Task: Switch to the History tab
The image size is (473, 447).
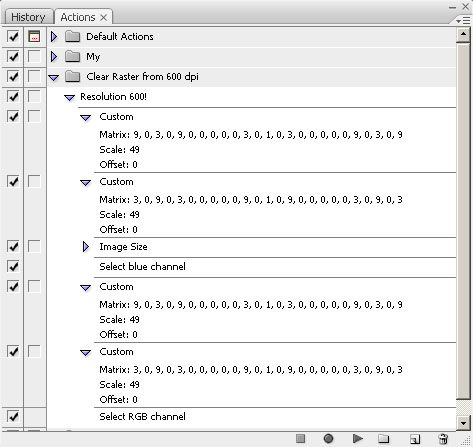Action: [x=28, y=17]
